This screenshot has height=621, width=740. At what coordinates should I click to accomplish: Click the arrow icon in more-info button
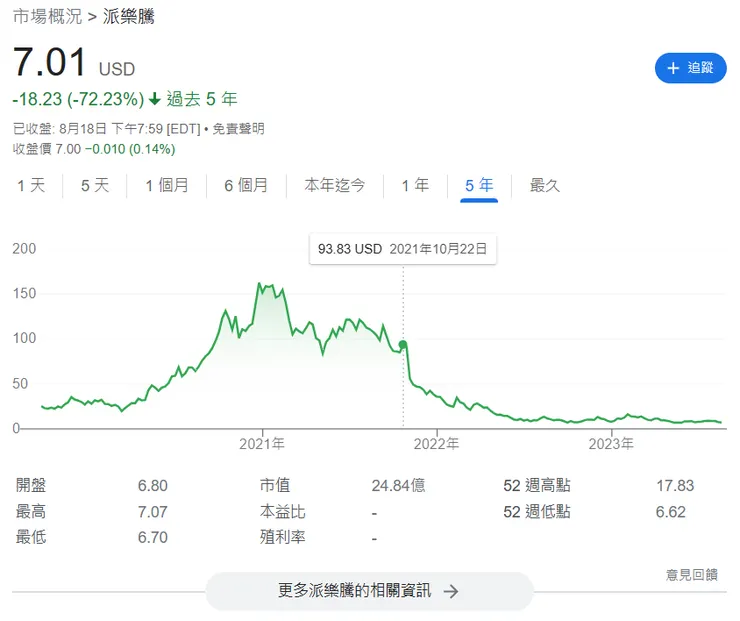click(x=451, y=591)
